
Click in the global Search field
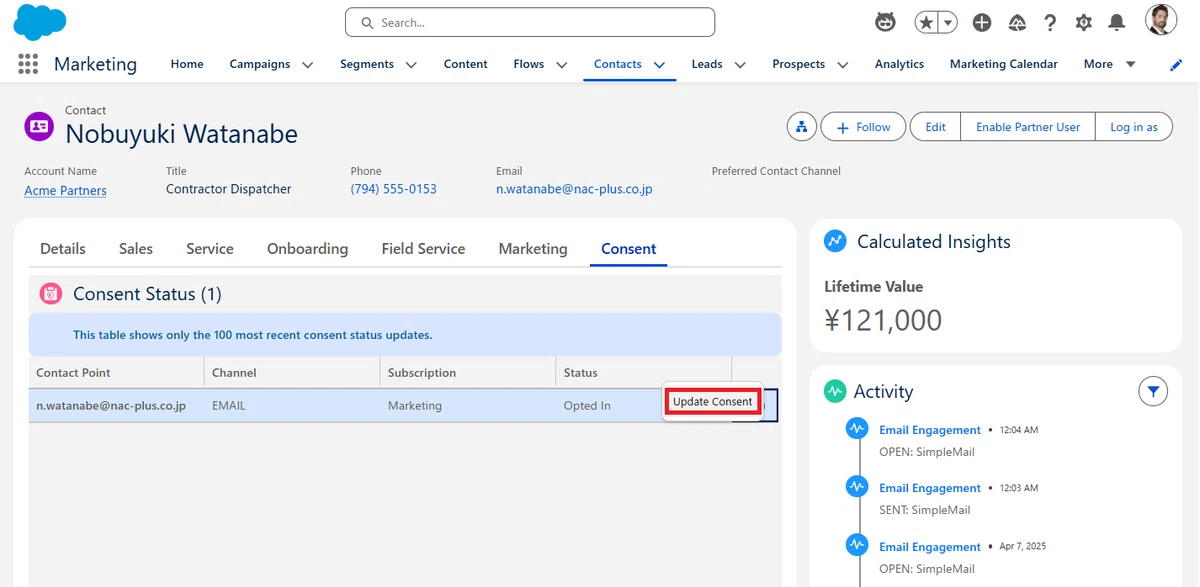pos(530,22)
